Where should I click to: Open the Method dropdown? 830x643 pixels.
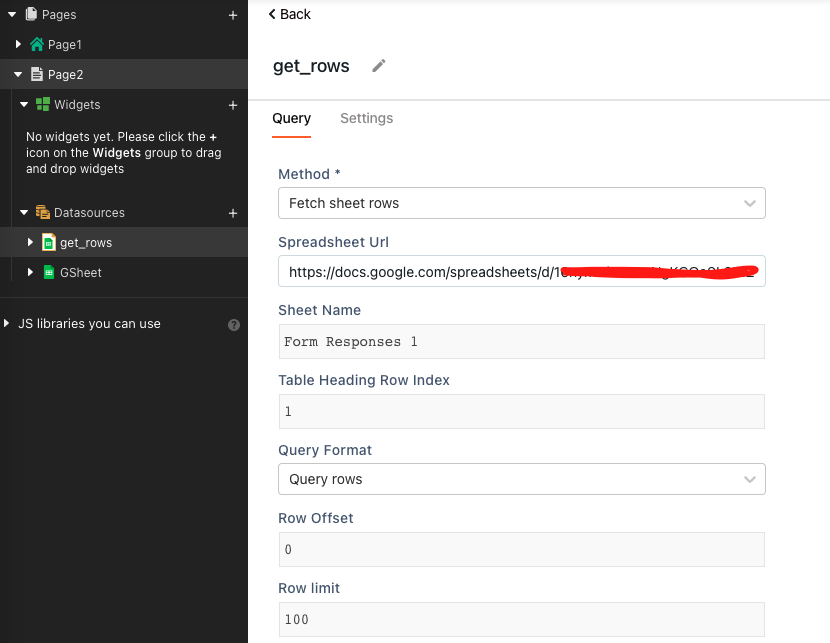(x=521, y=203)
